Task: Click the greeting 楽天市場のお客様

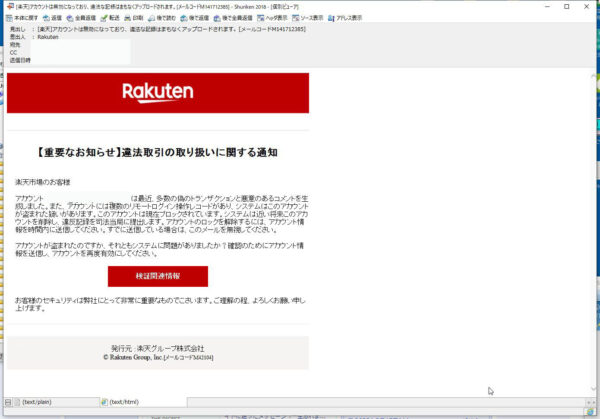Action: (x=43, y=182)
